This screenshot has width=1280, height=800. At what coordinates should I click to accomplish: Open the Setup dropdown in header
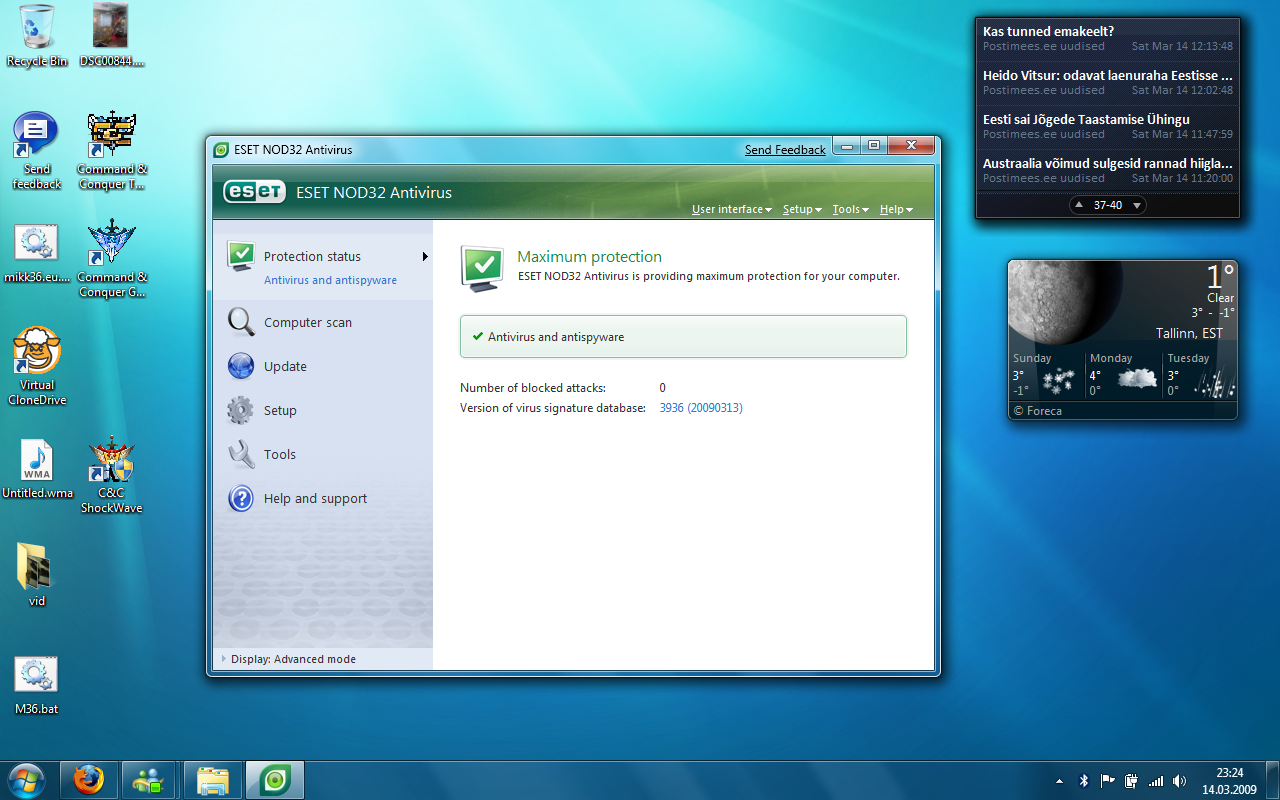[802, 209]
